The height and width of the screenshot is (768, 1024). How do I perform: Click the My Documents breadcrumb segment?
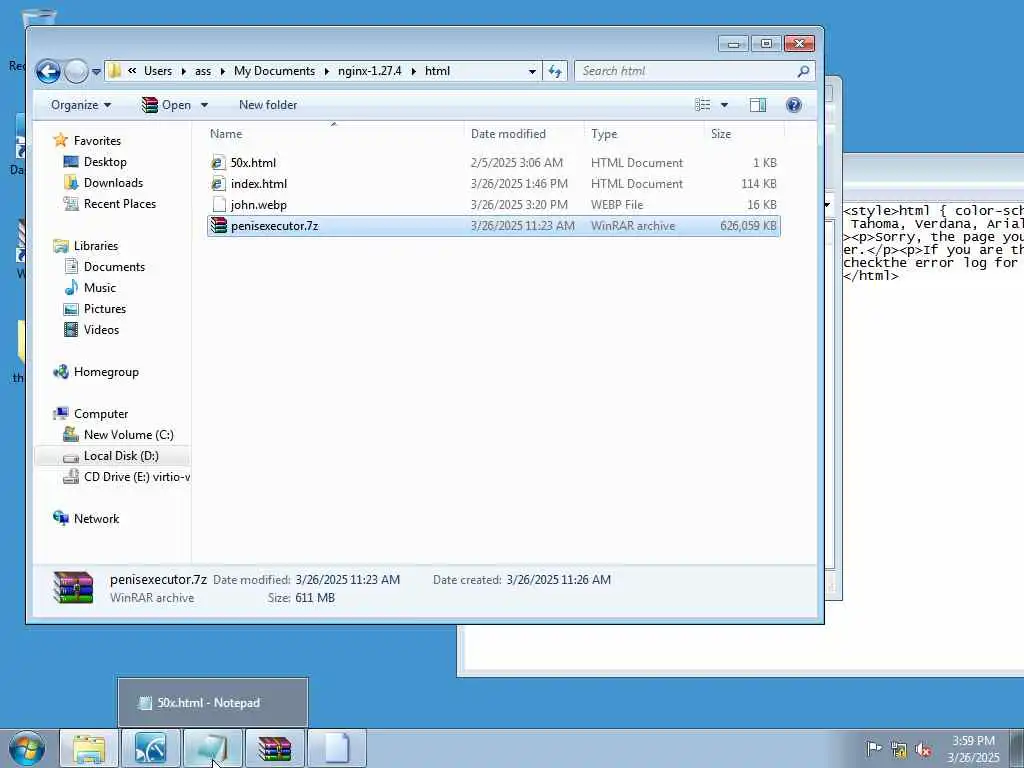click(274, 71)
